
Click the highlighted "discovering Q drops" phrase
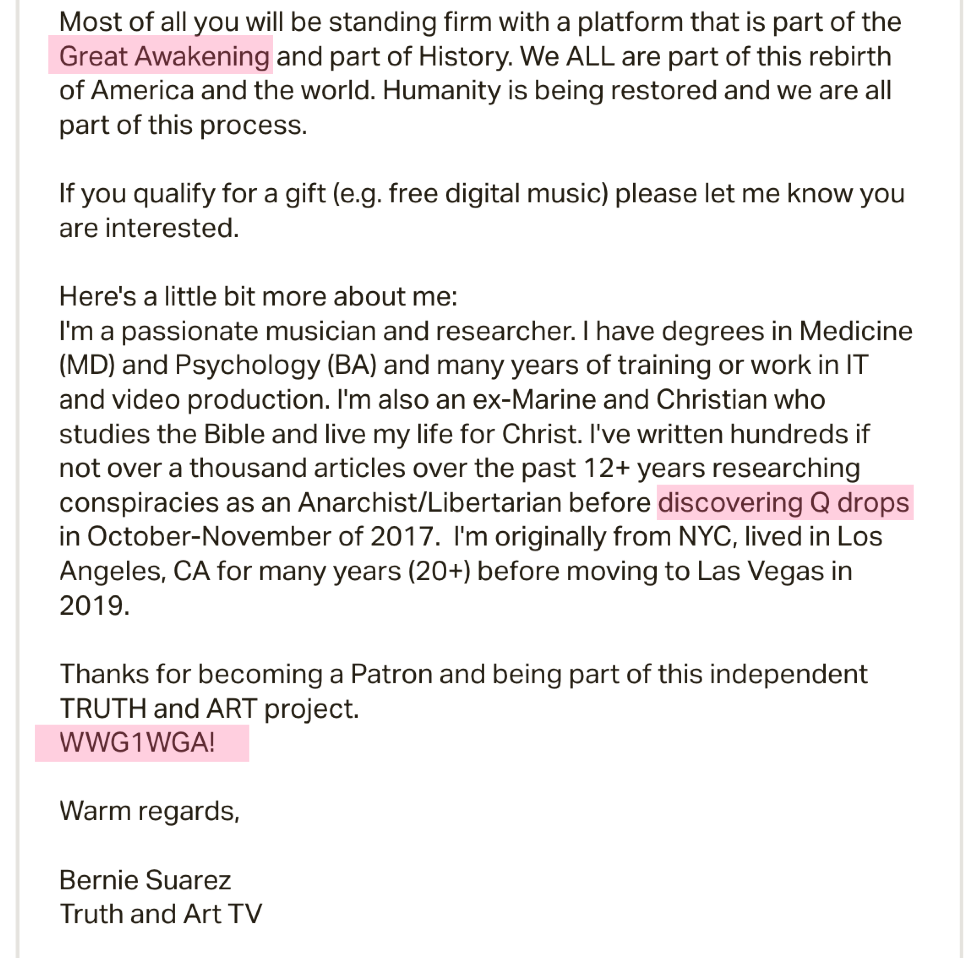[x=784, y=502]
